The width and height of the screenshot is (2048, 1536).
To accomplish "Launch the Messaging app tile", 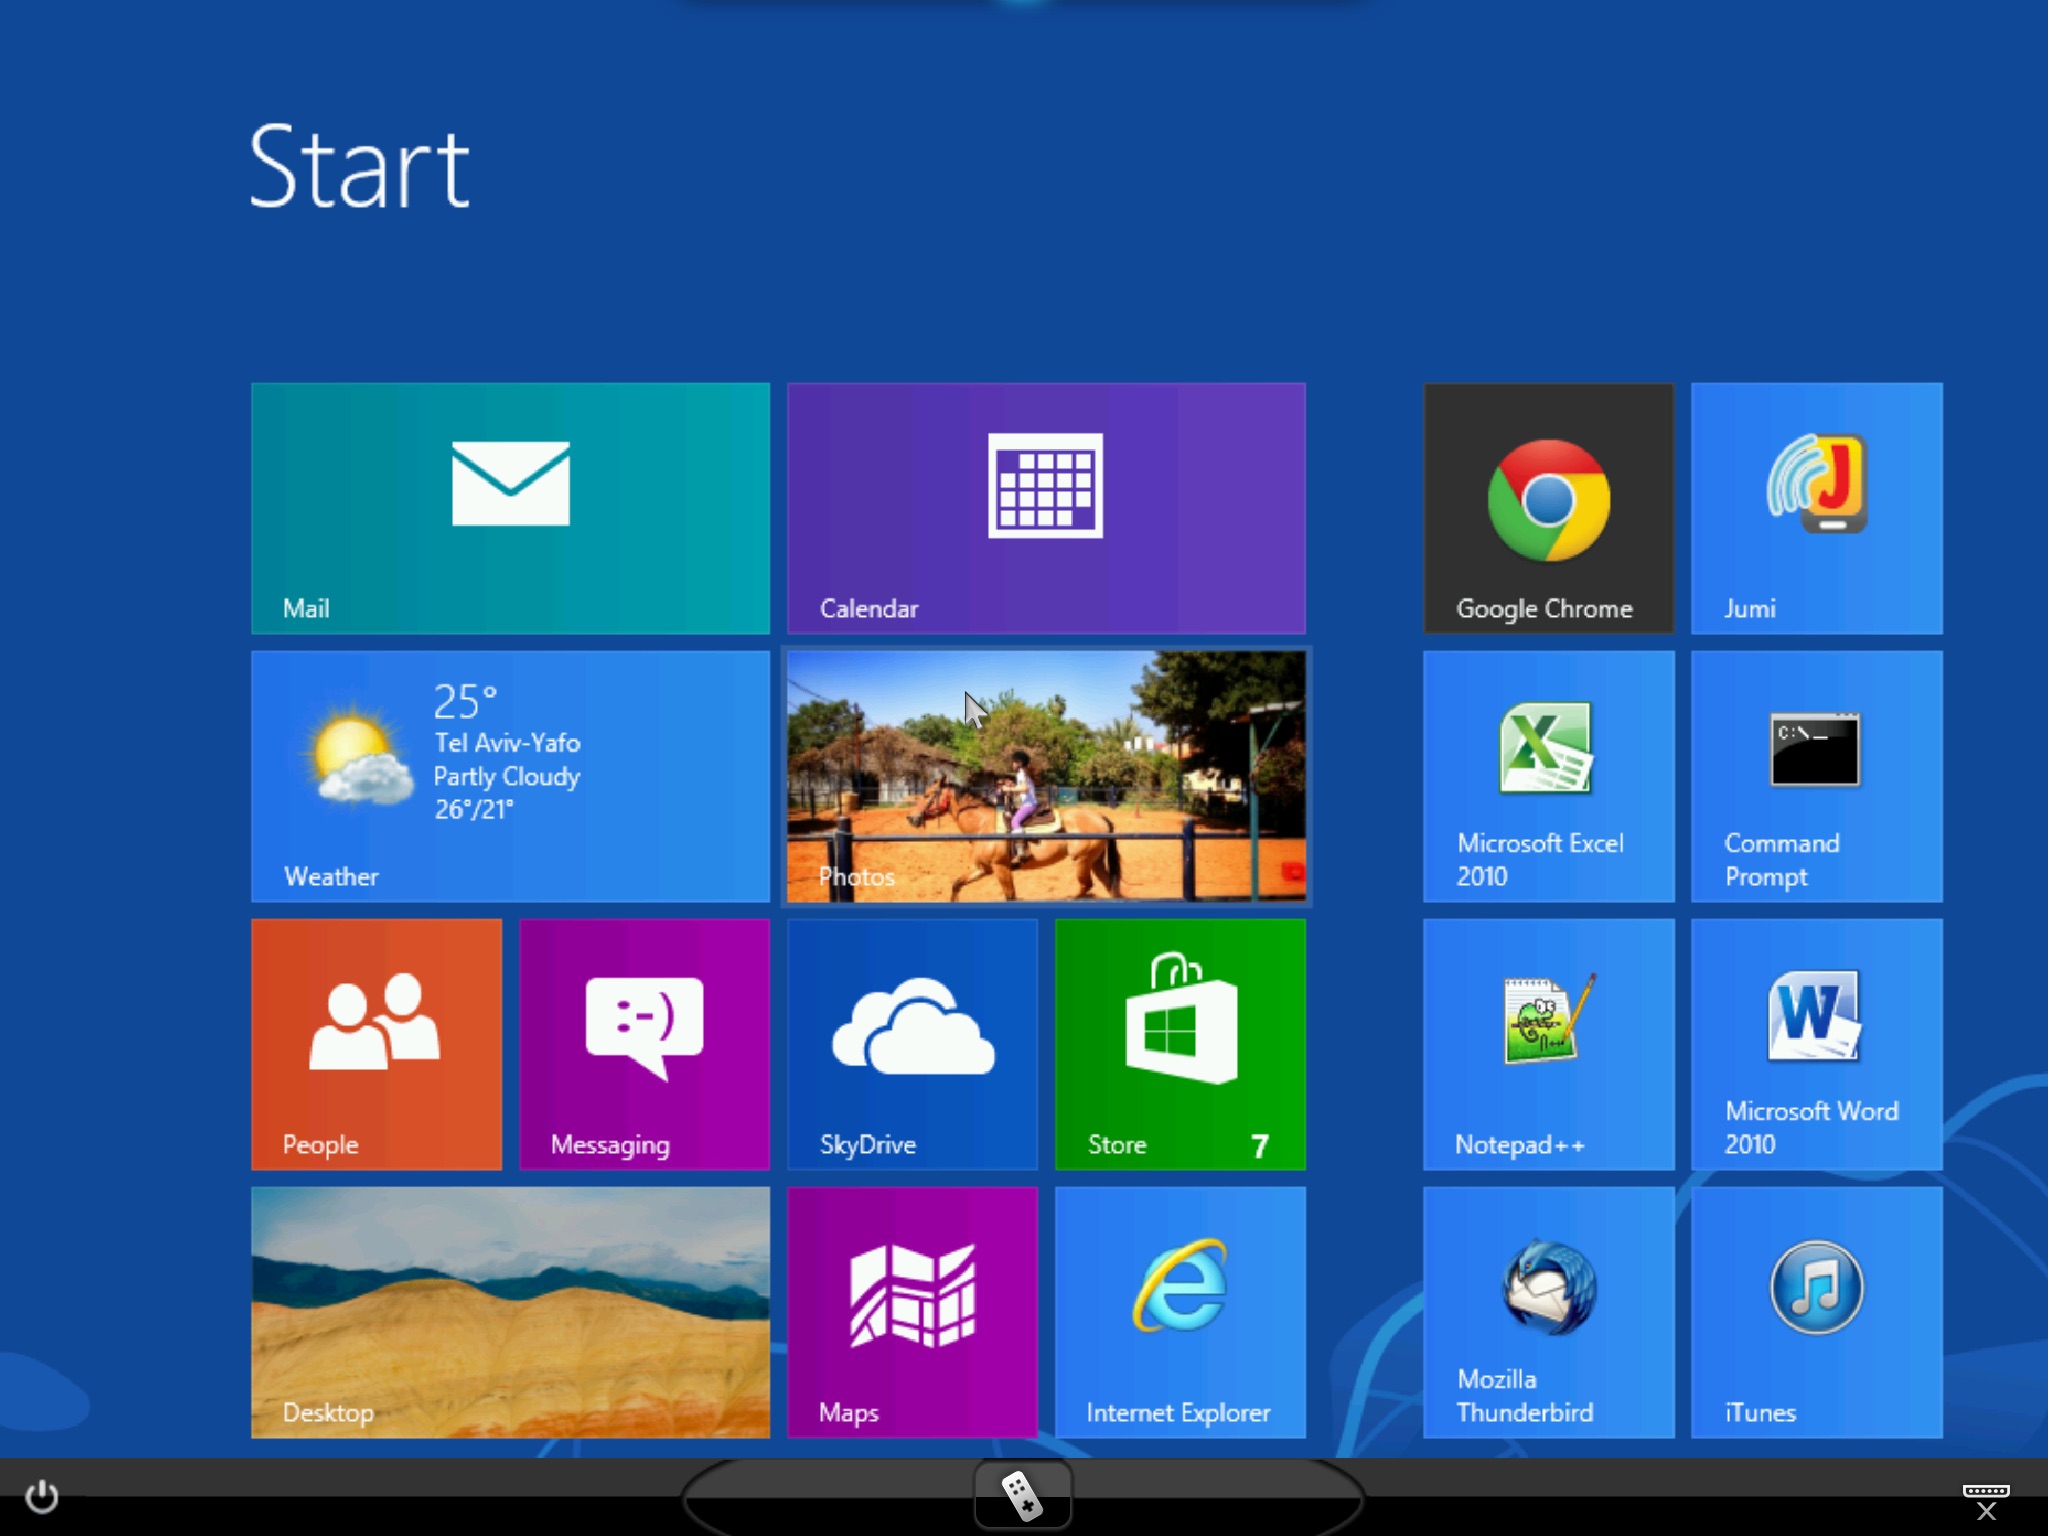I will [x=644, y=1044].
